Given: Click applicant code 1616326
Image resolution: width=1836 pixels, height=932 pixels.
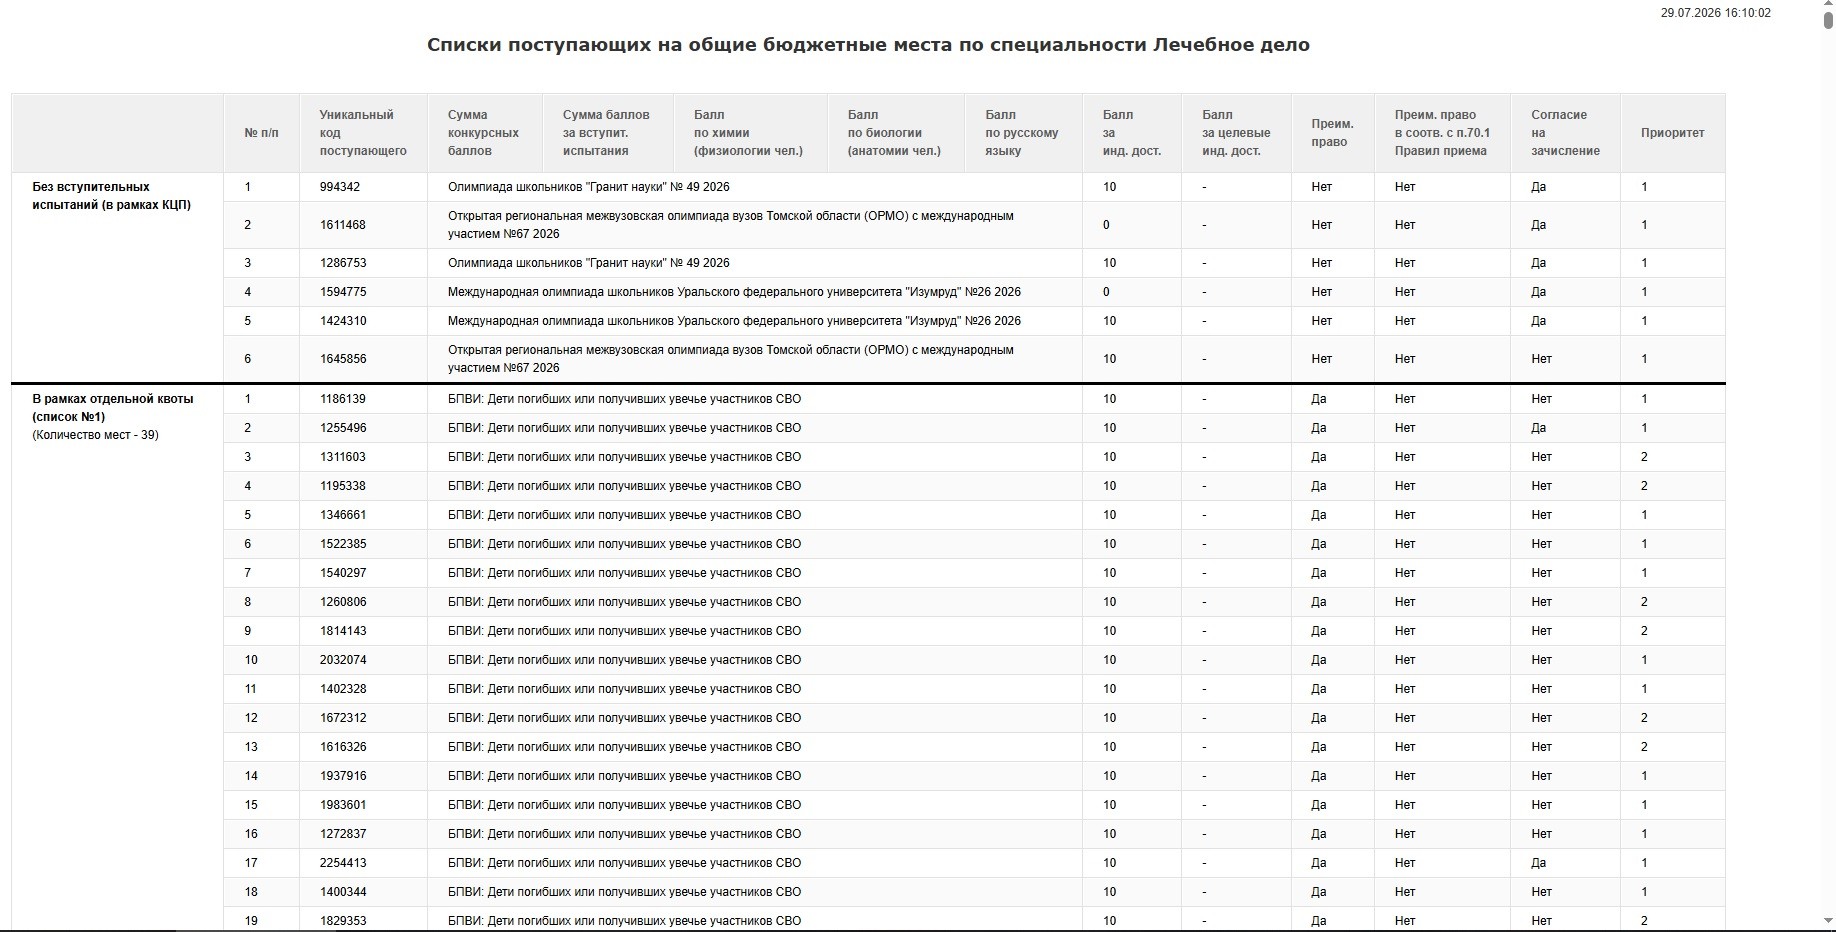Looking at the screenshot, I should [343, 747].
